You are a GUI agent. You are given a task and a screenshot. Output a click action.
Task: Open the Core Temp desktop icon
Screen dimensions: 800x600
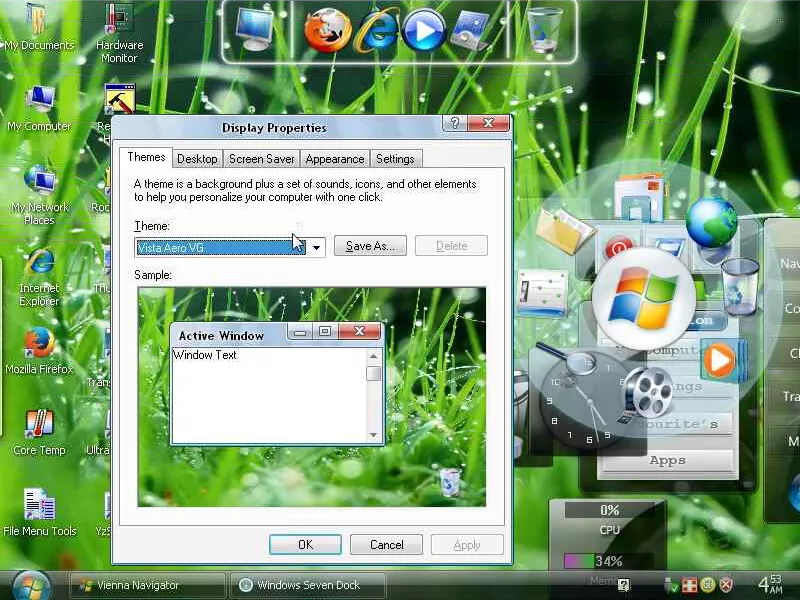39,433
